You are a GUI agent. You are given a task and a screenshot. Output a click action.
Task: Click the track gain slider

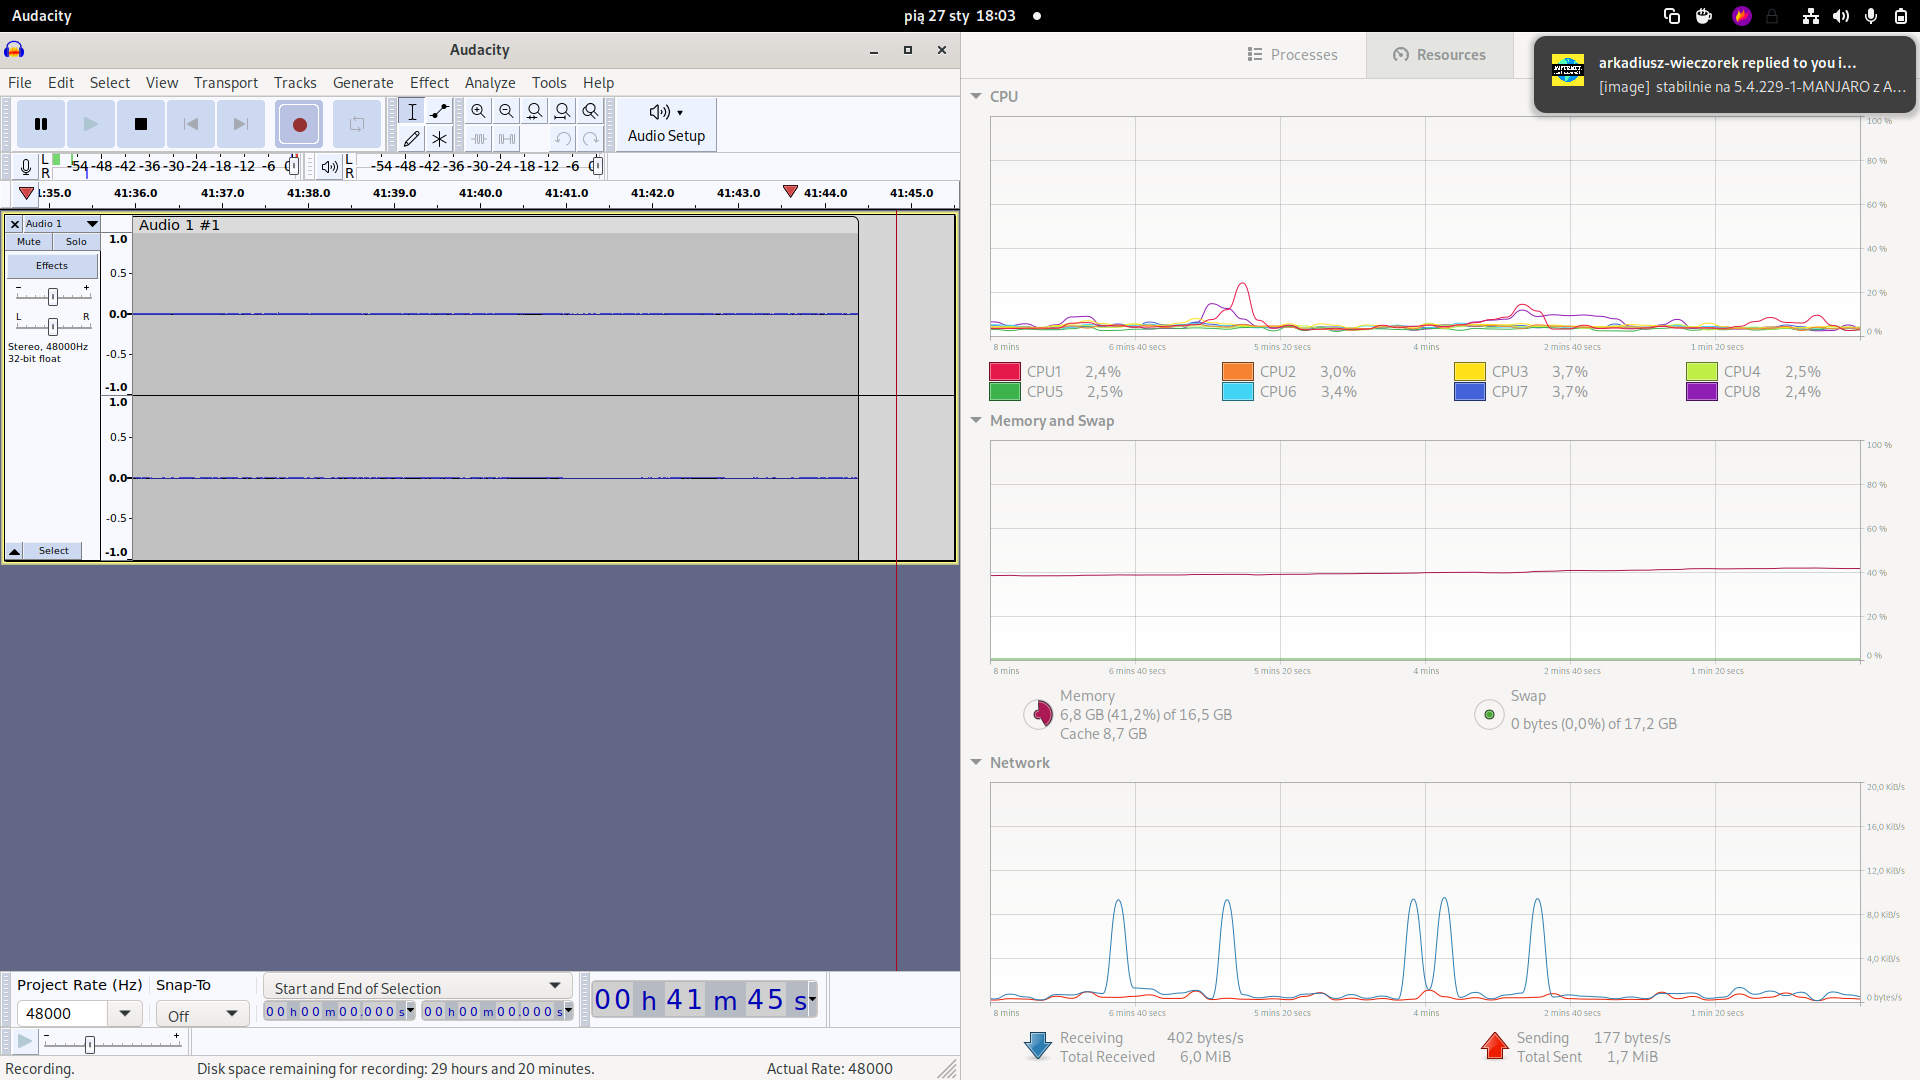tap(53, 296)
